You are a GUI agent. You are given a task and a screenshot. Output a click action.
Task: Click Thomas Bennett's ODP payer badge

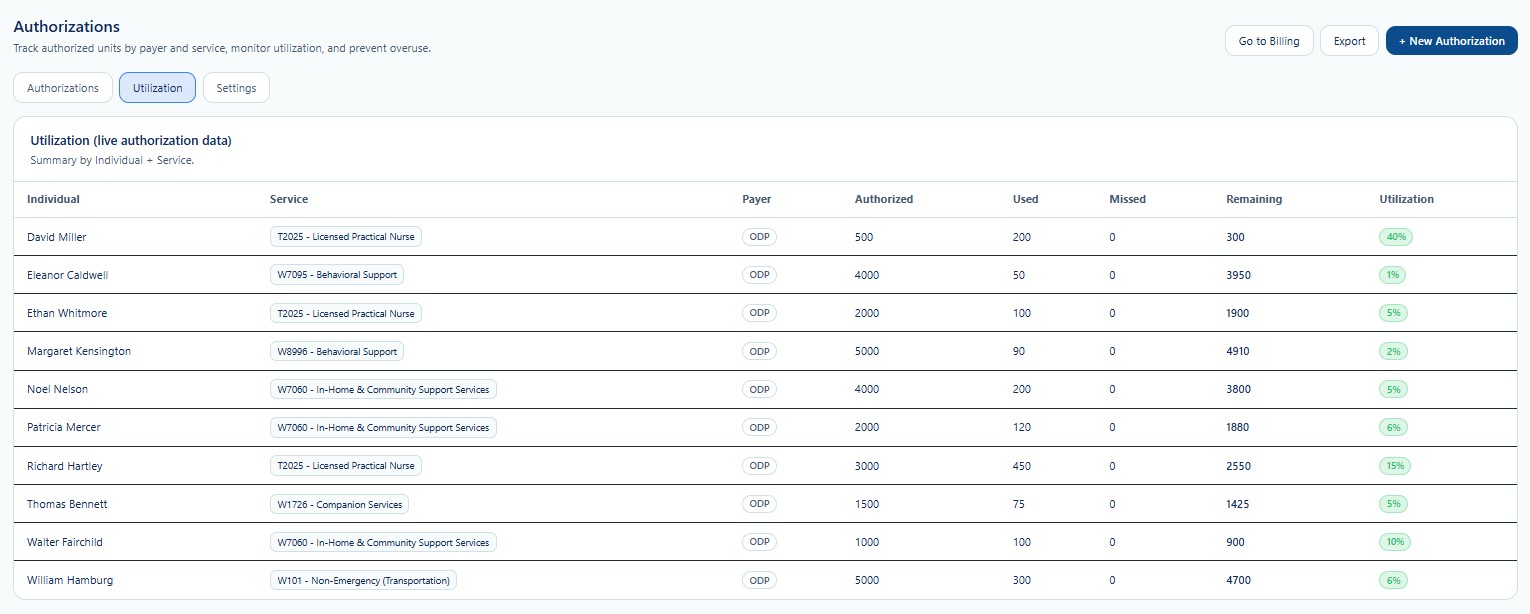click(x=759, y=504)
